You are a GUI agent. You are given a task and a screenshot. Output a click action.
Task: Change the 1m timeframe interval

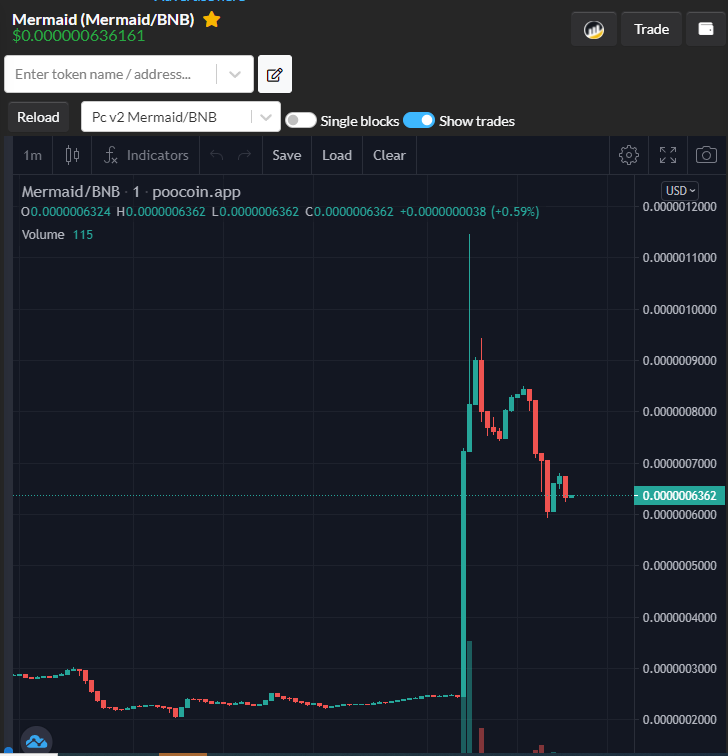(x=33, y=155)
